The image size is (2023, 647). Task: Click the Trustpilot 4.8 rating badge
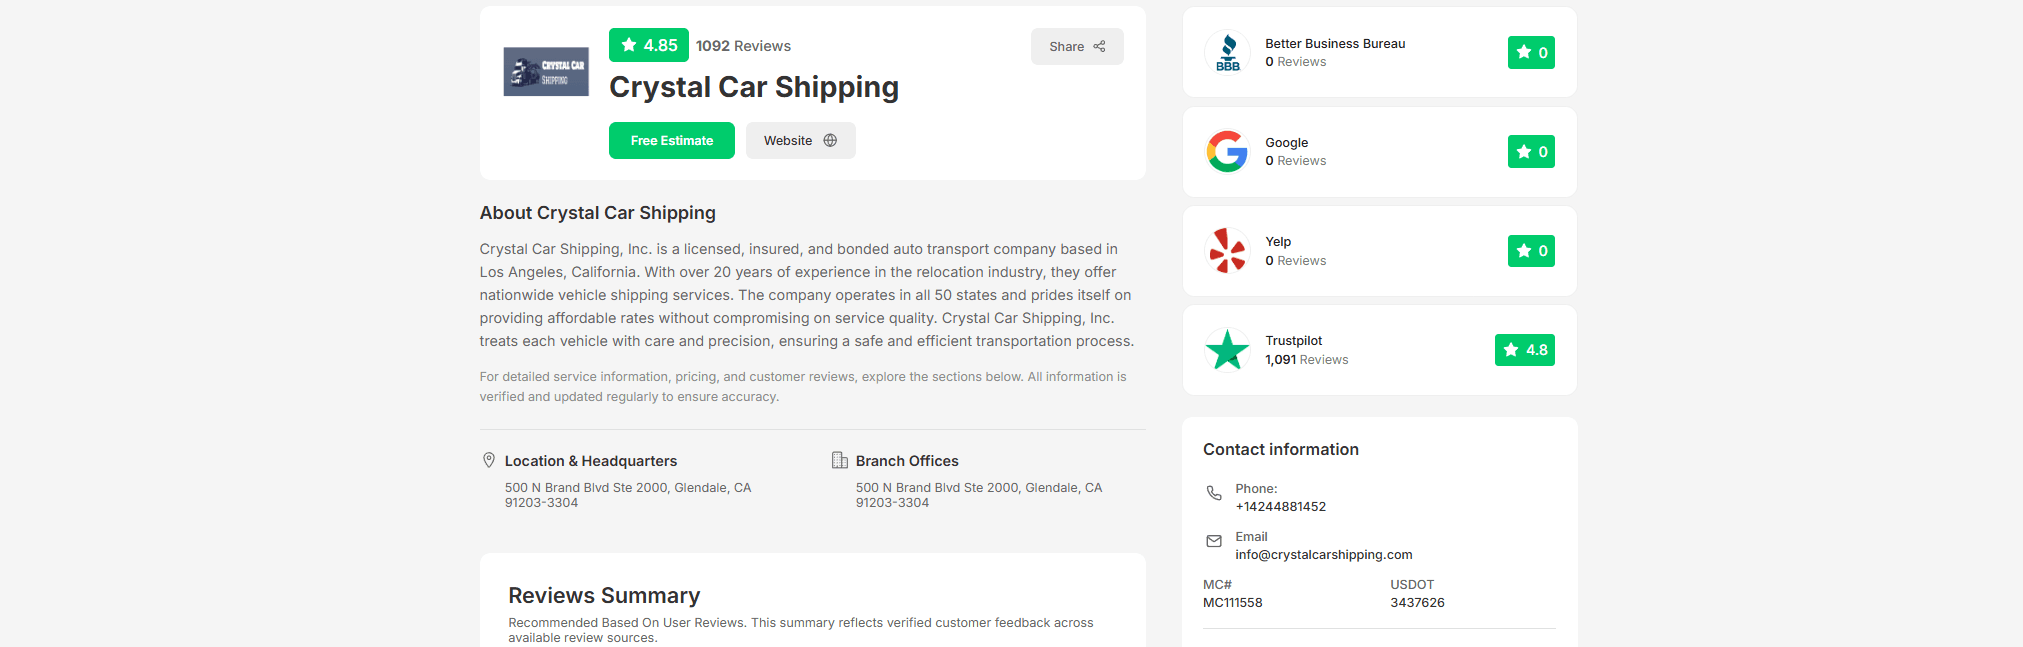pos(1525,350)
